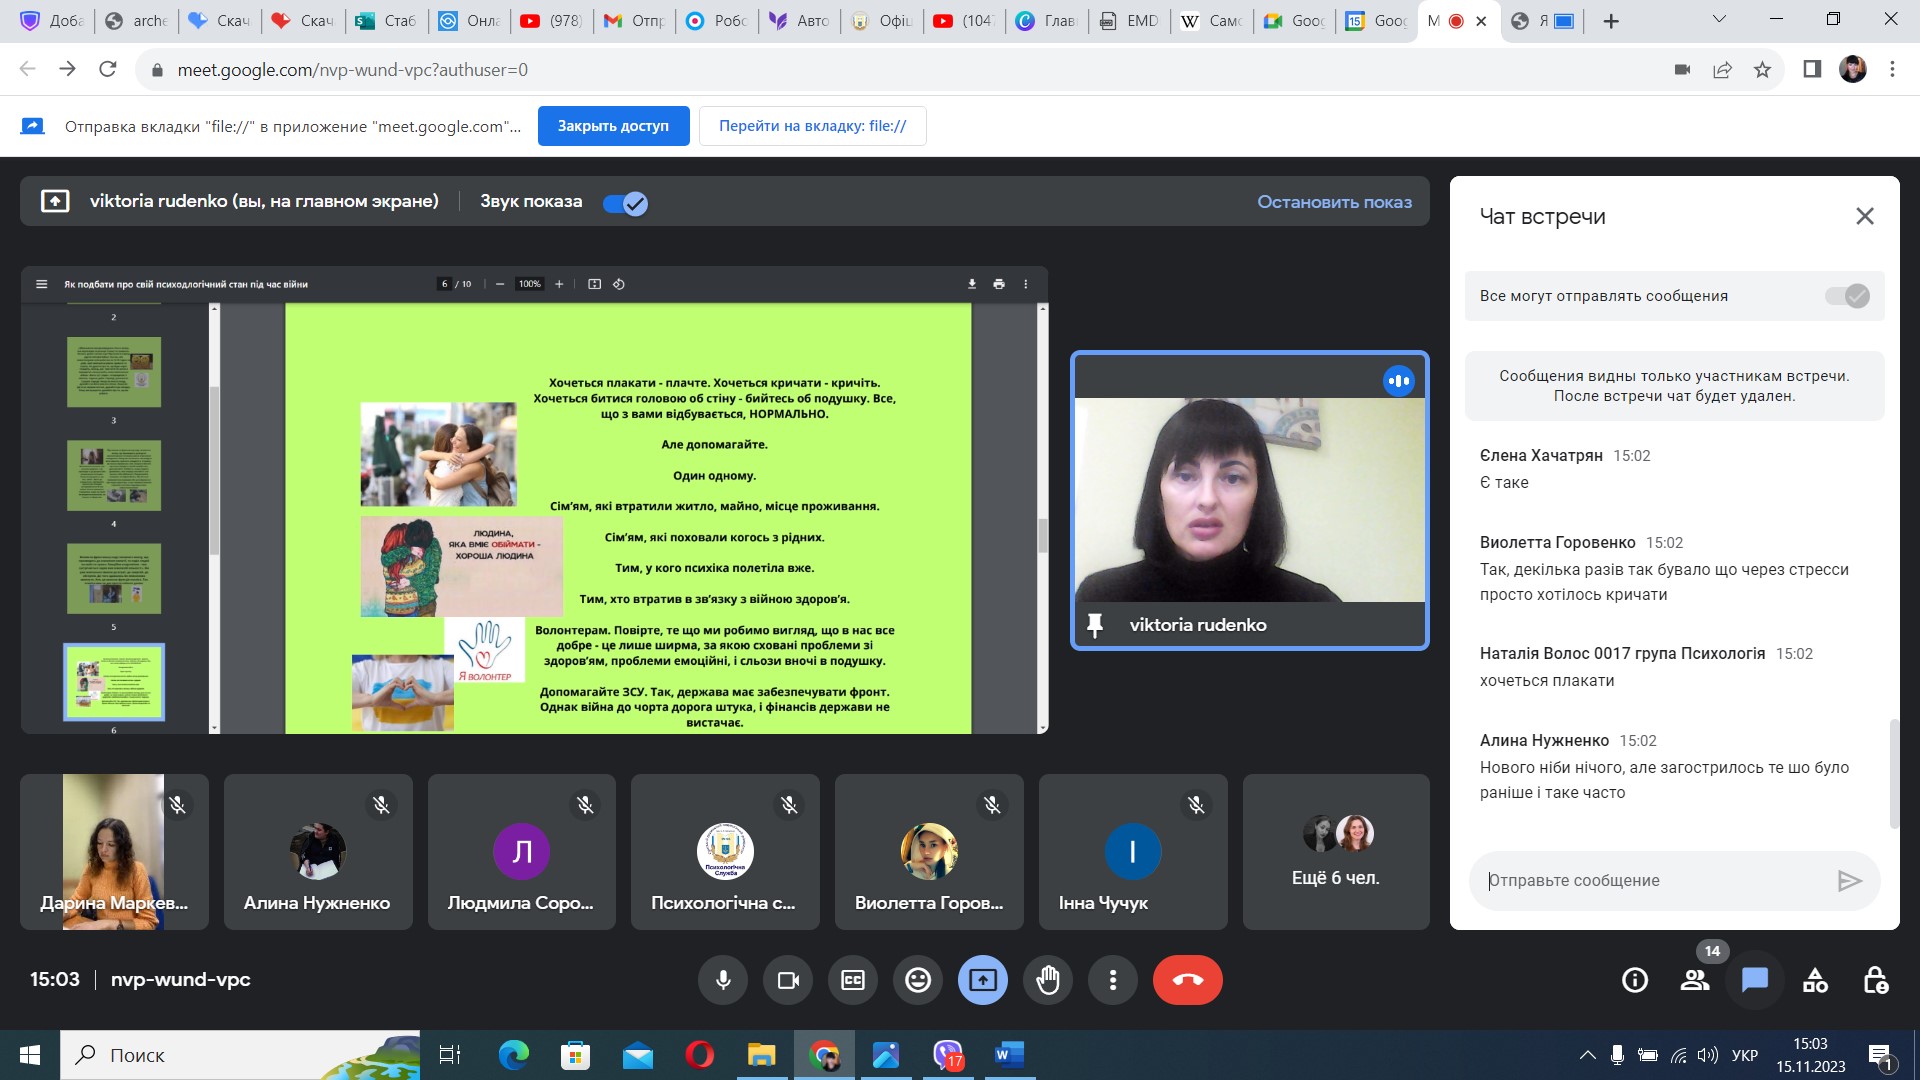Open Chrome menu three dots
Screen dimensions: 1920x1080
click(1892, 70)
